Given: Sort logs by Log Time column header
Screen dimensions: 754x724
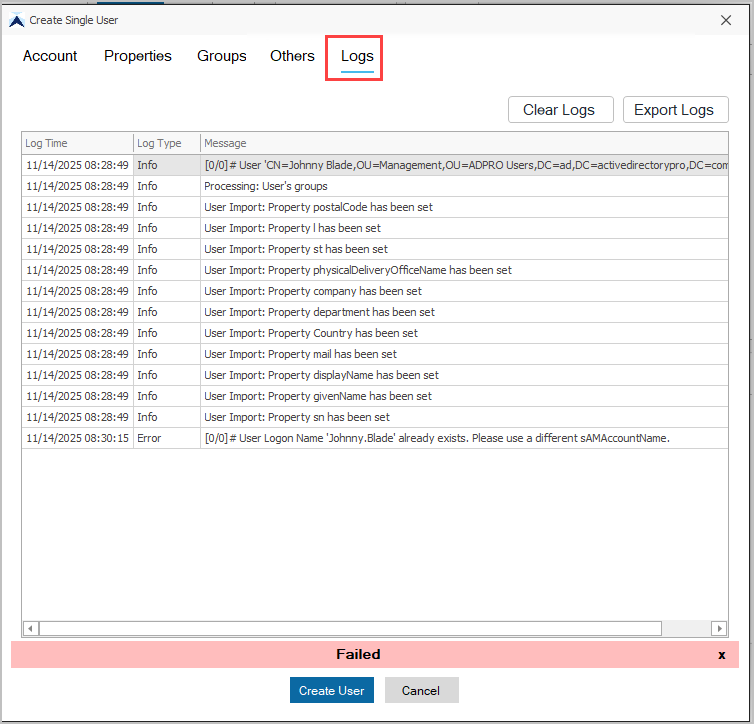Looking at the screenshot, I should click(x=77, y=144).
